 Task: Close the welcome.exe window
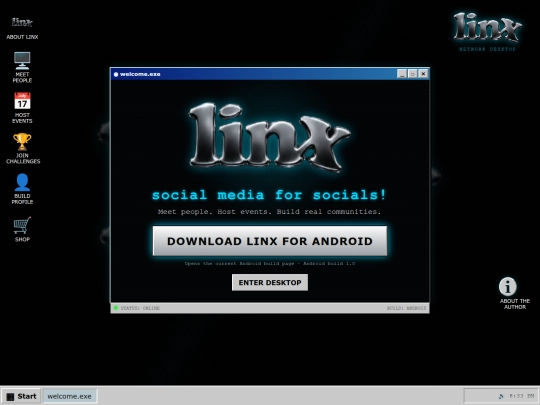(x=423, y=74)
